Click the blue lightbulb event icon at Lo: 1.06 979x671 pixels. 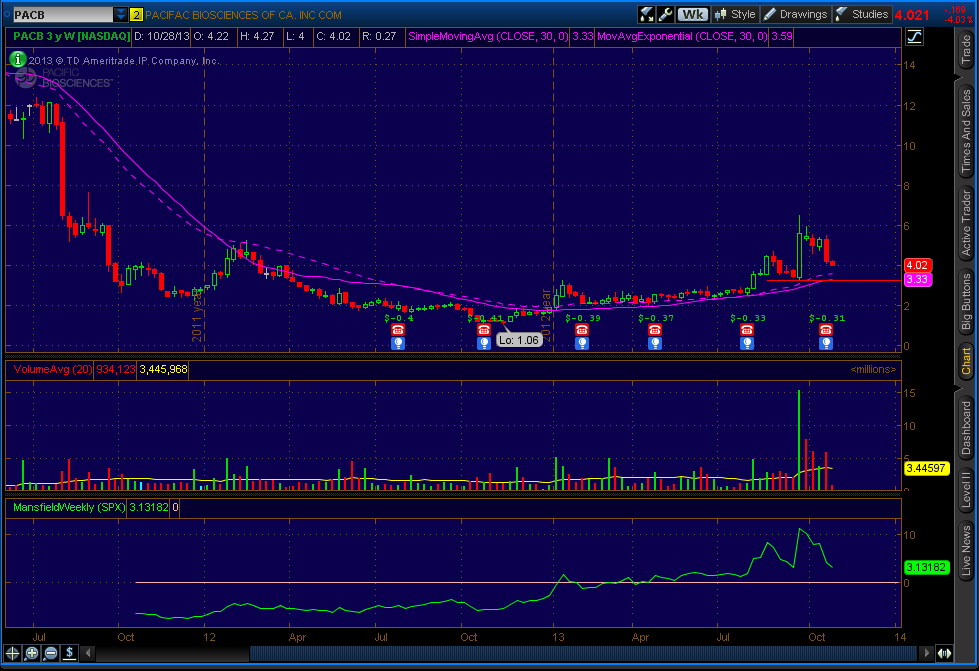pyautogui.click(x=478, y=342)
